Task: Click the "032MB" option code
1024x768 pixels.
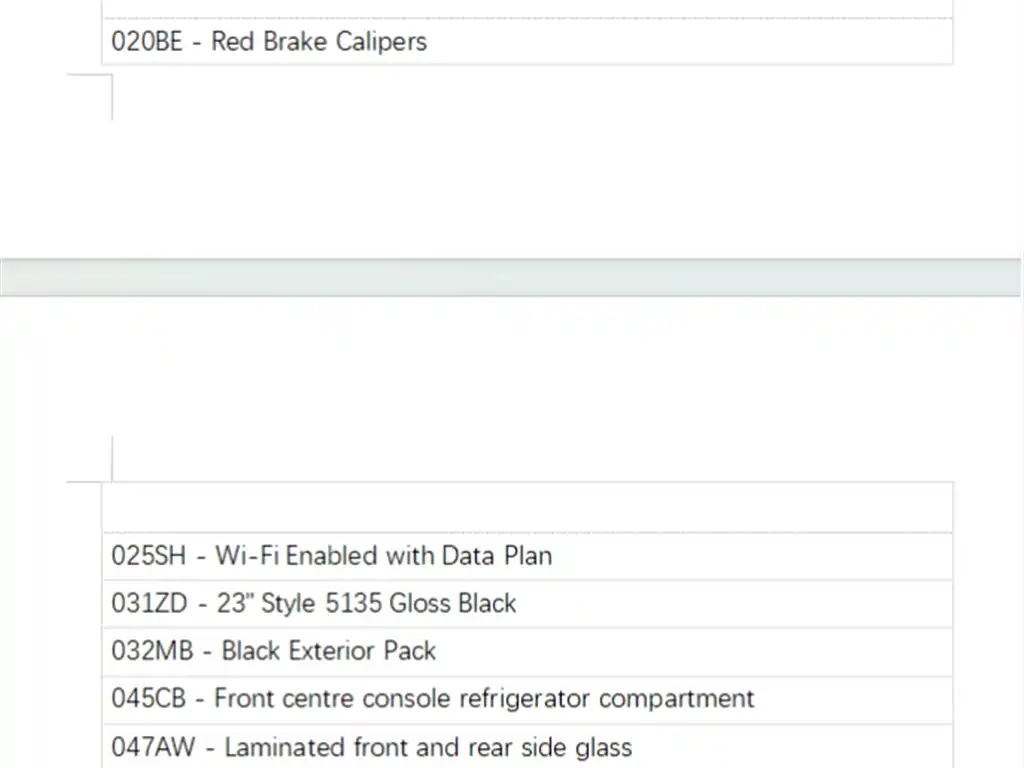Action: point(152,651)
